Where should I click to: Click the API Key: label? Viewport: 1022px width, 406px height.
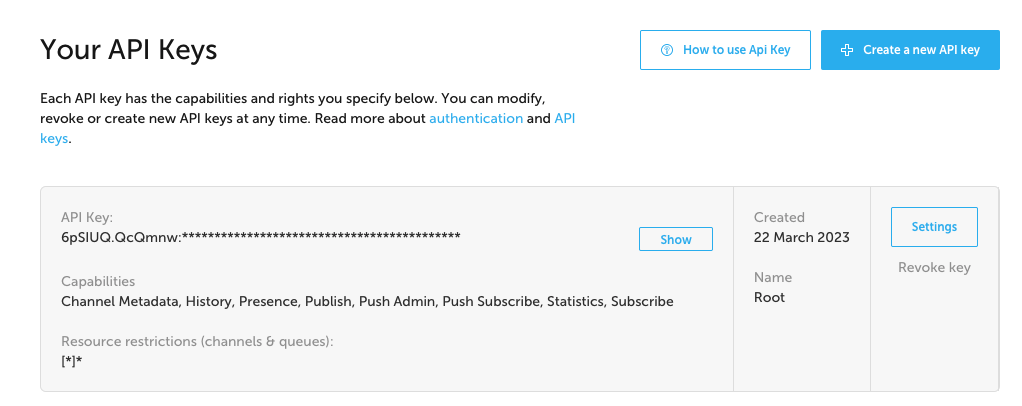87,217
